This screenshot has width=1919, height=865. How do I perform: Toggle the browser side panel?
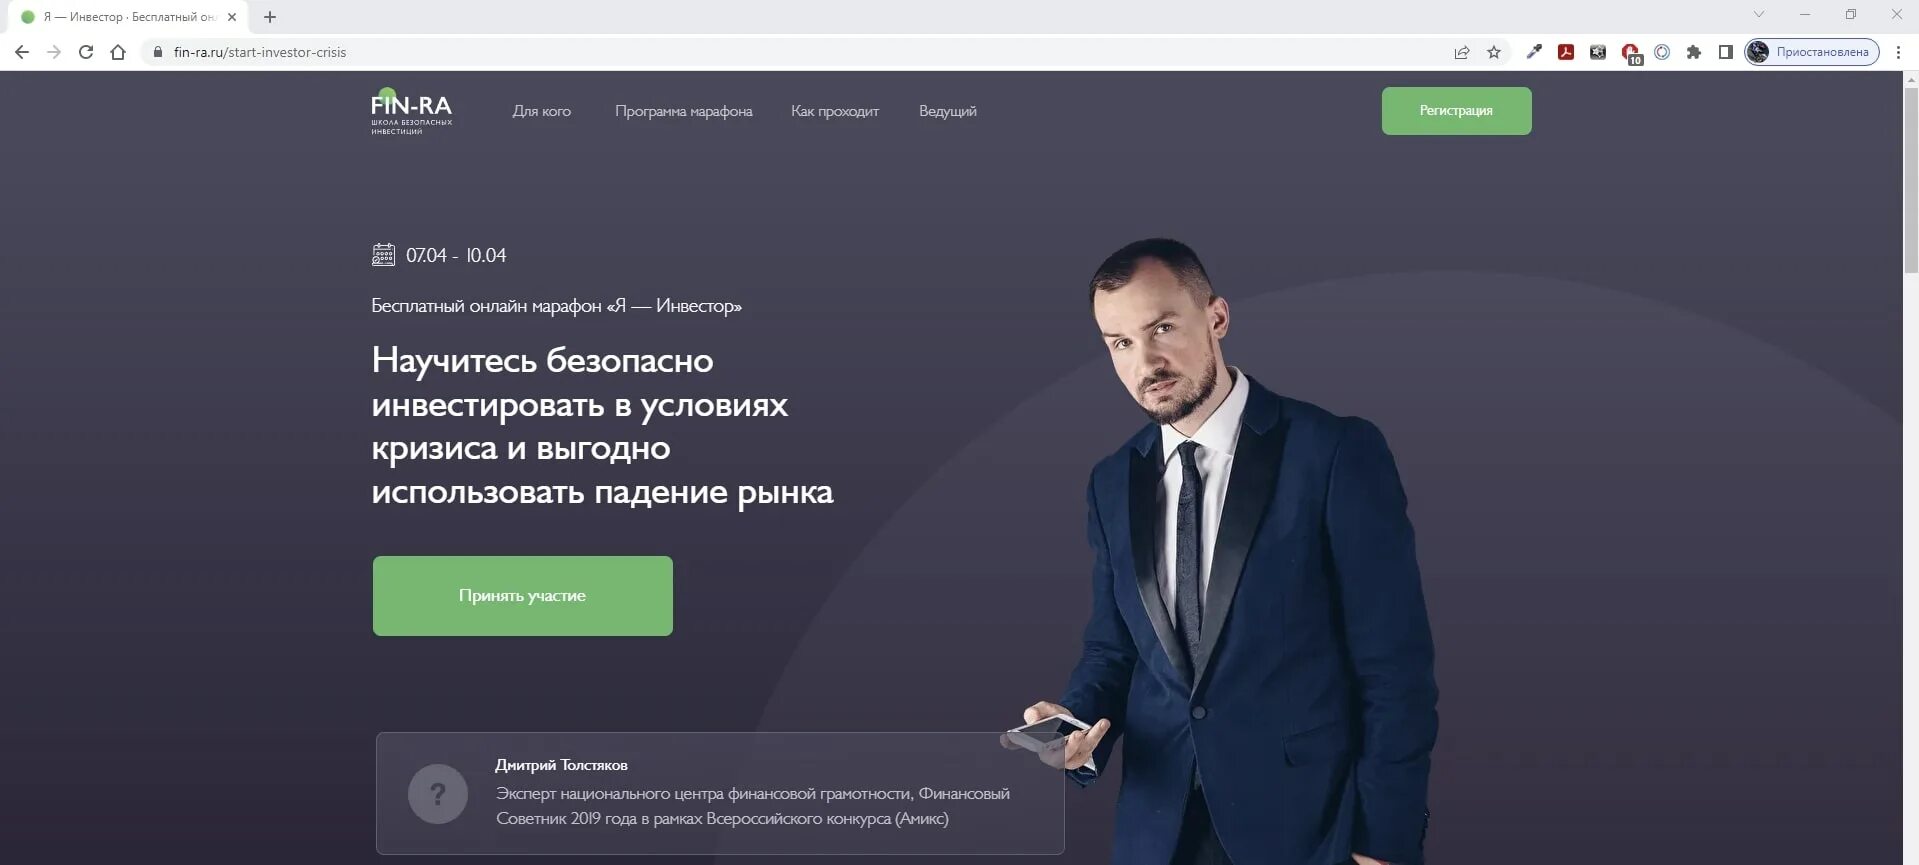click(1725, 52)
